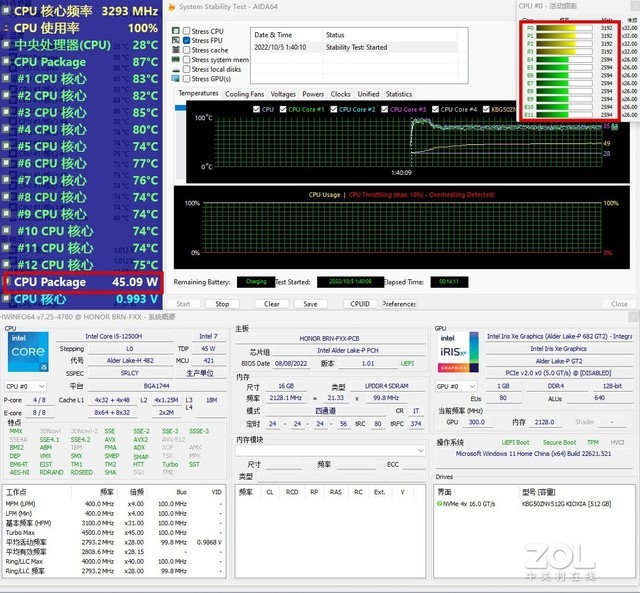Open the GPU #0 selector dropdown
This screenshot has height=593, width=640.
click(x=457, y=385)
